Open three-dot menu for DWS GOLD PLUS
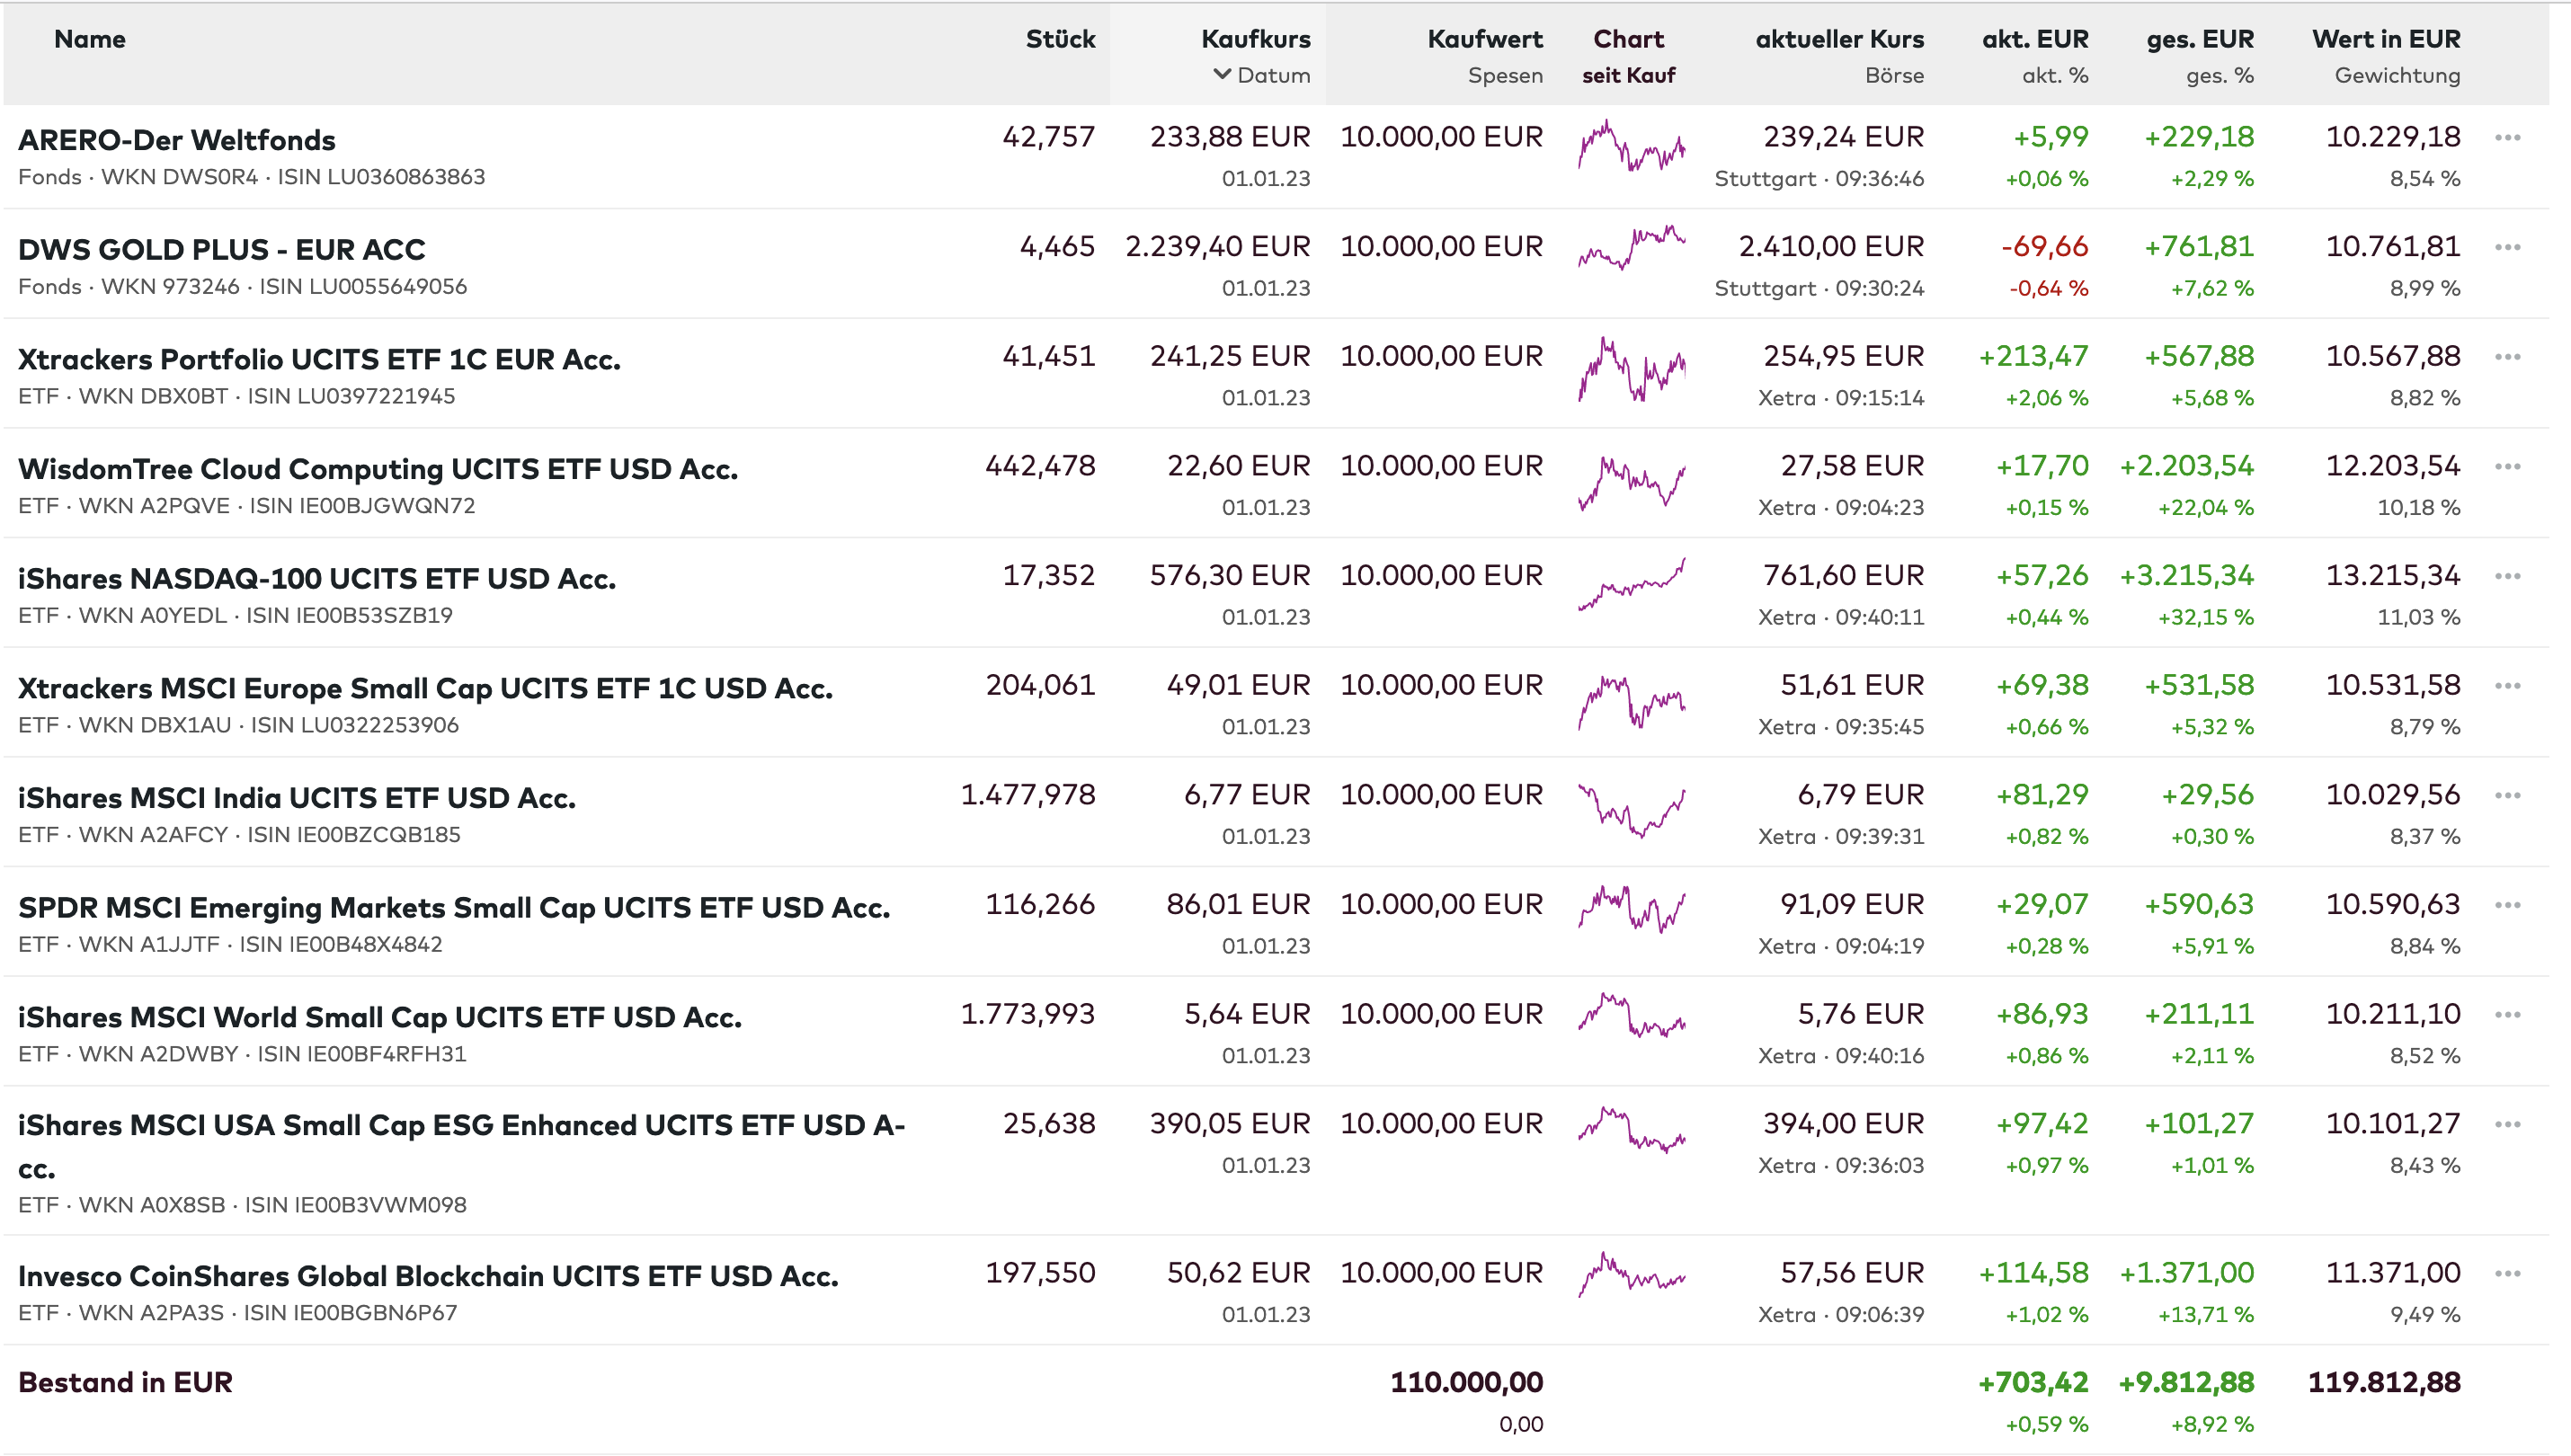 pos(2506,248)
